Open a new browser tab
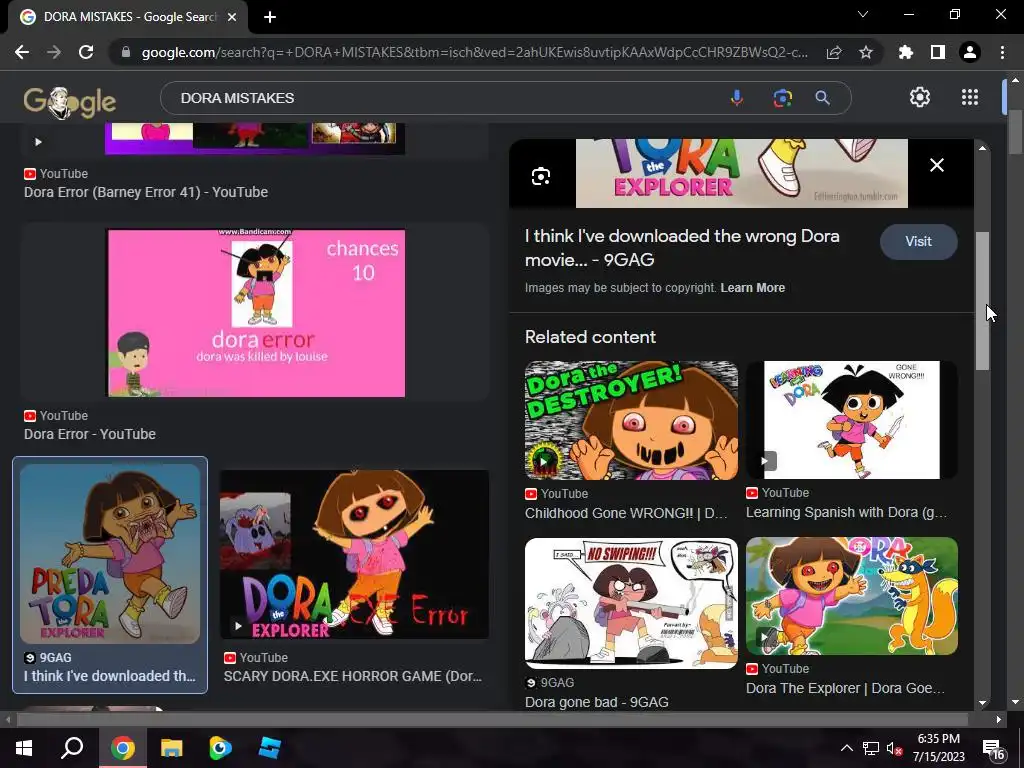Image resolution: width=1024 pixels, height=768 pixels. [x=270, y=18]
